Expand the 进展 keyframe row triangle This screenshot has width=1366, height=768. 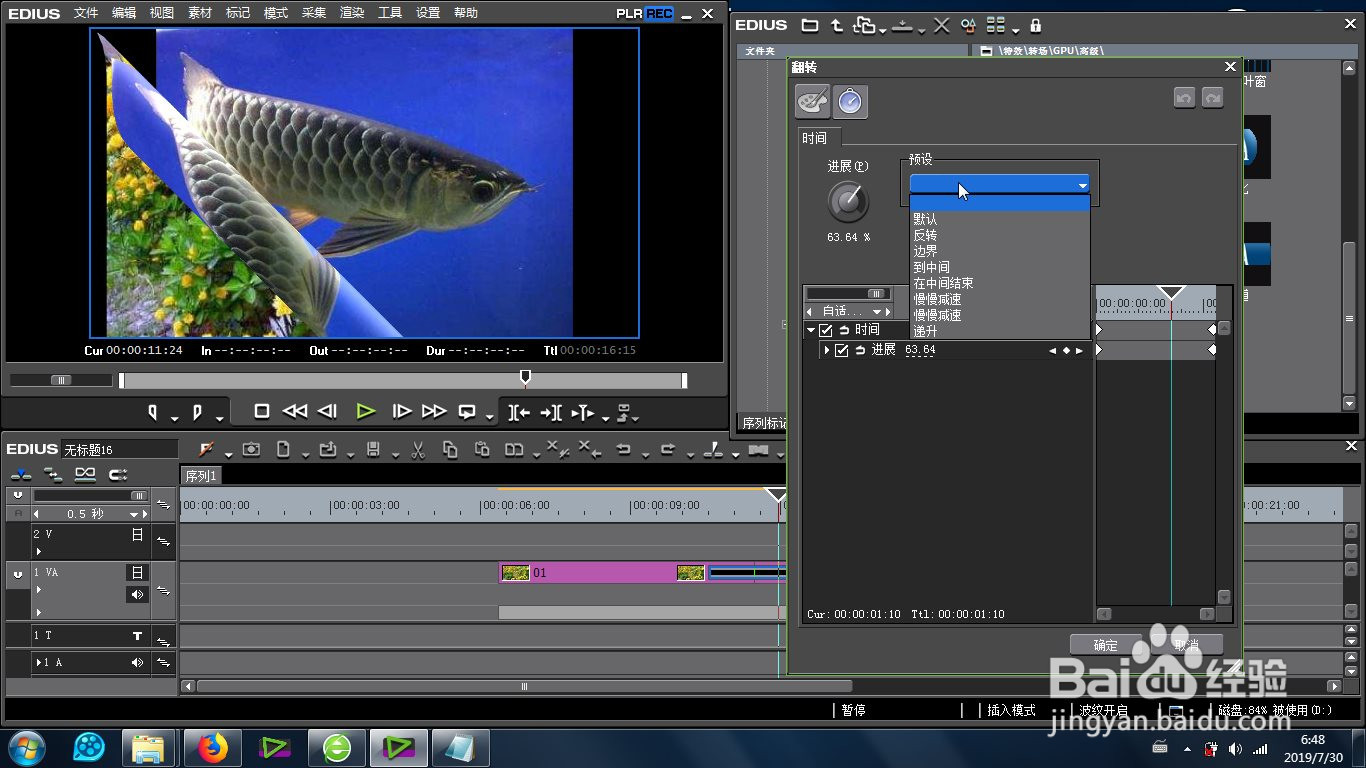point(827,350)
